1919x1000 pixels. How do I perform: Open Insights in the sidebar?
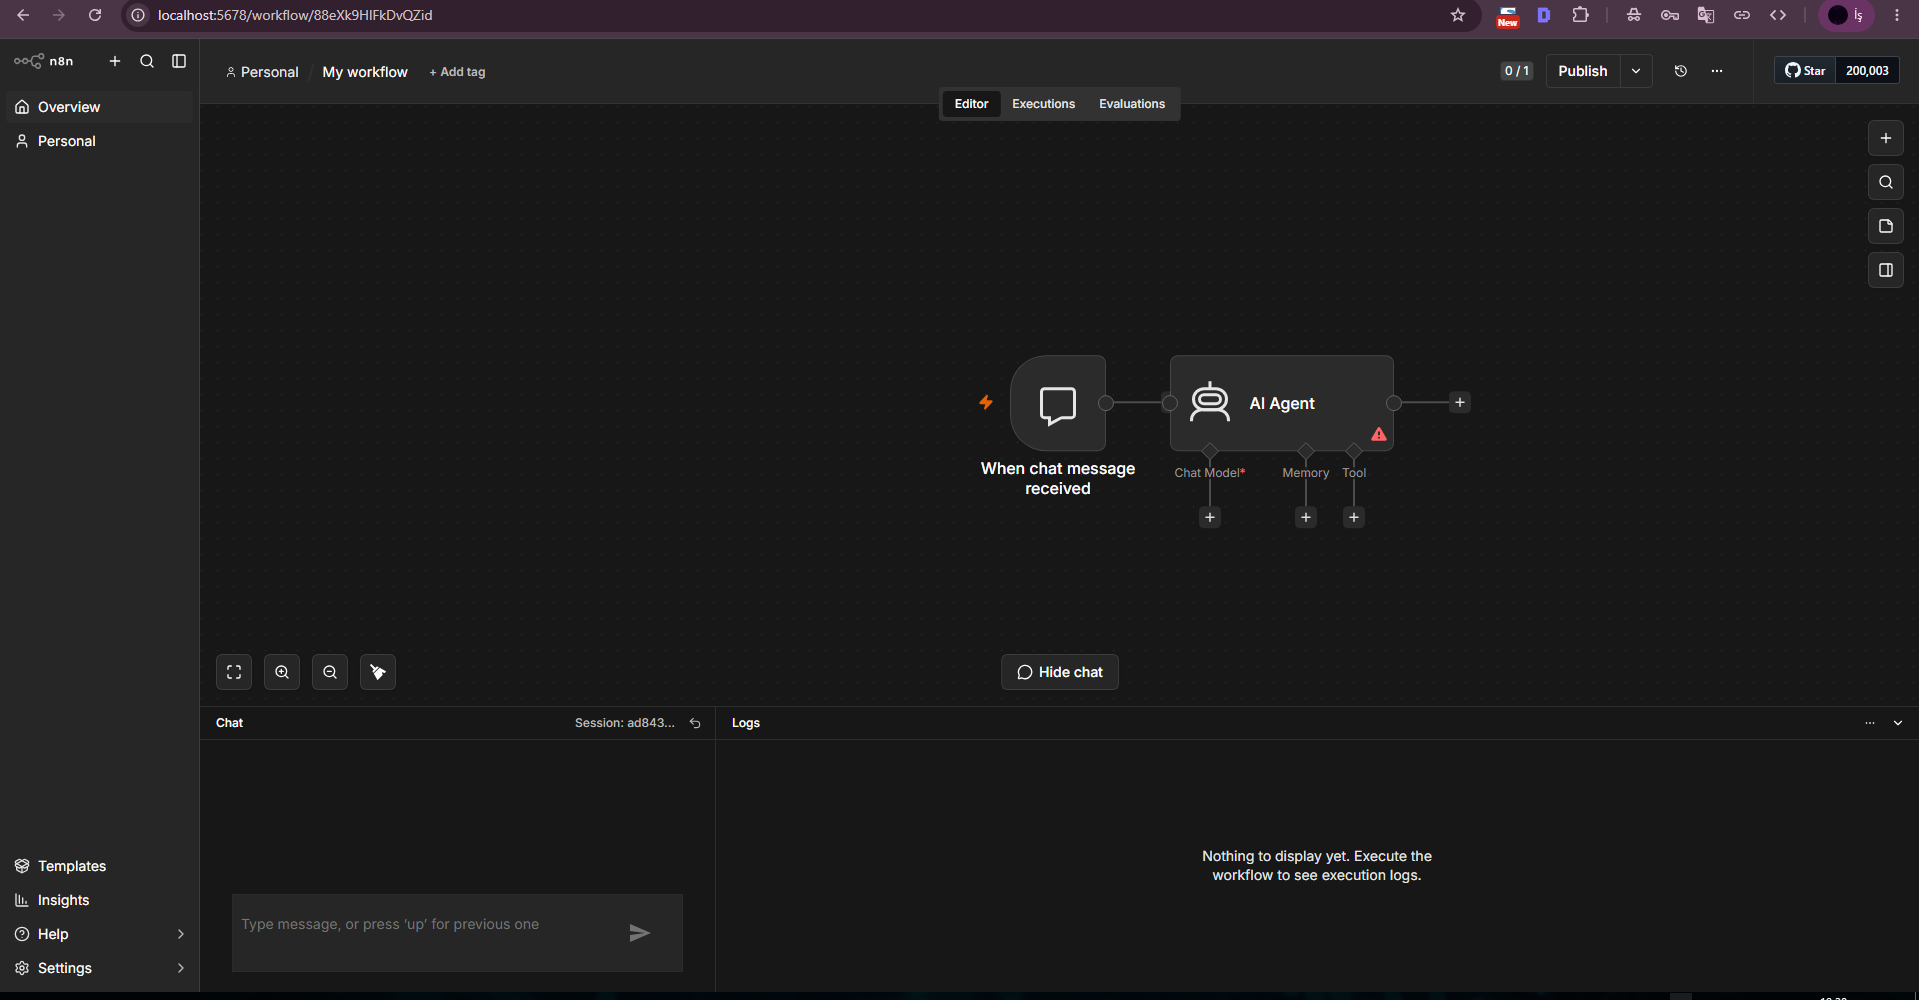click(x=99, y=900)
